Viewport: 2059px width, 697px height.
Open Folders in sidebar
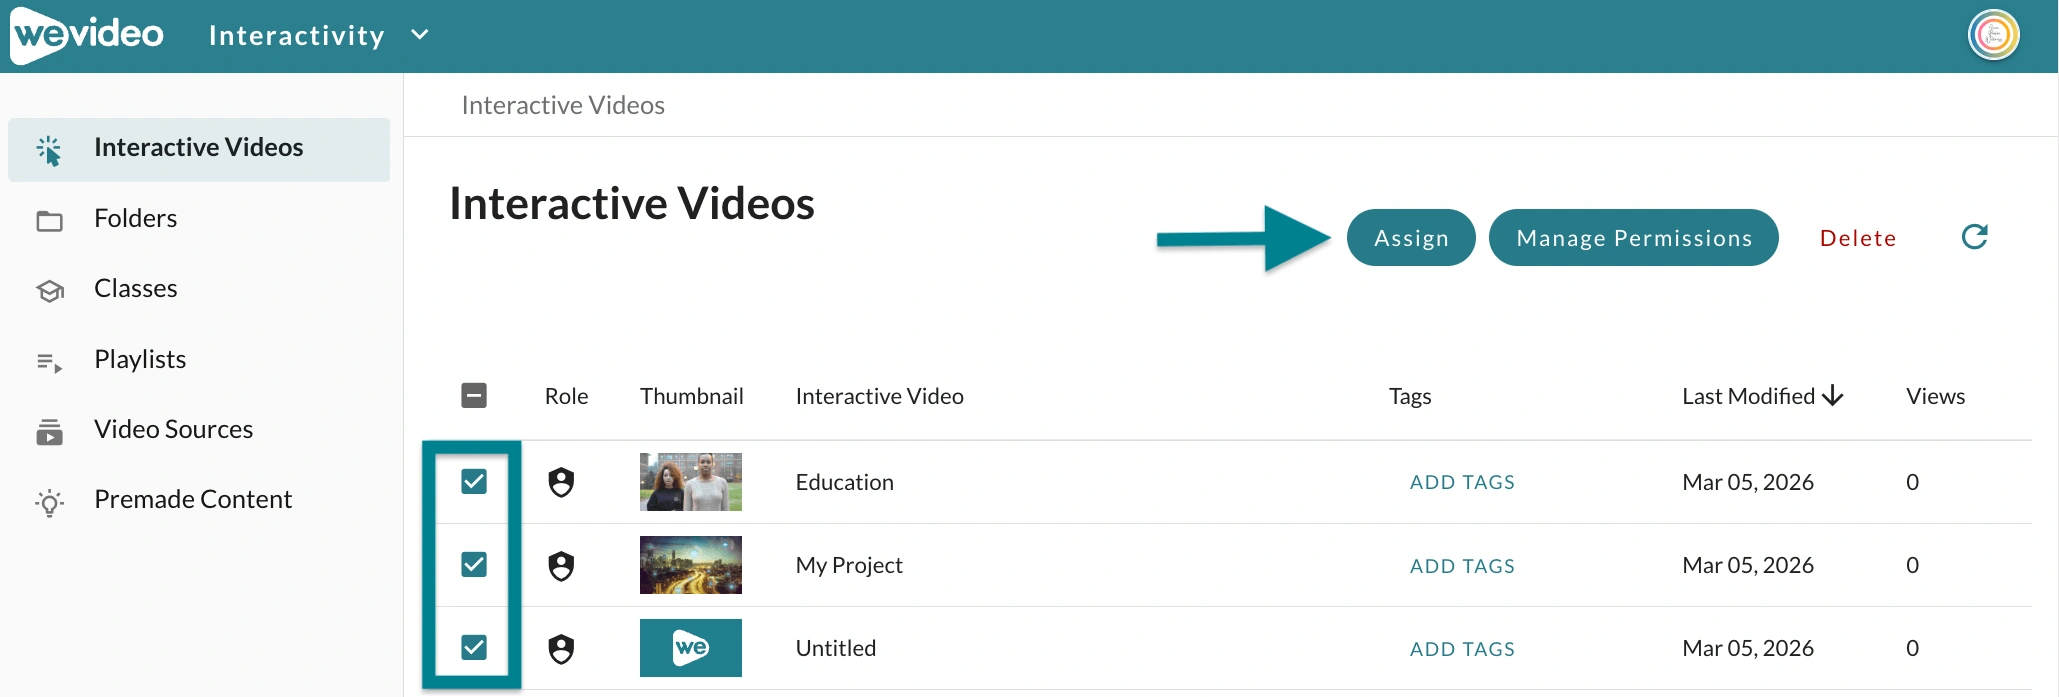click(x=135, y=219)
